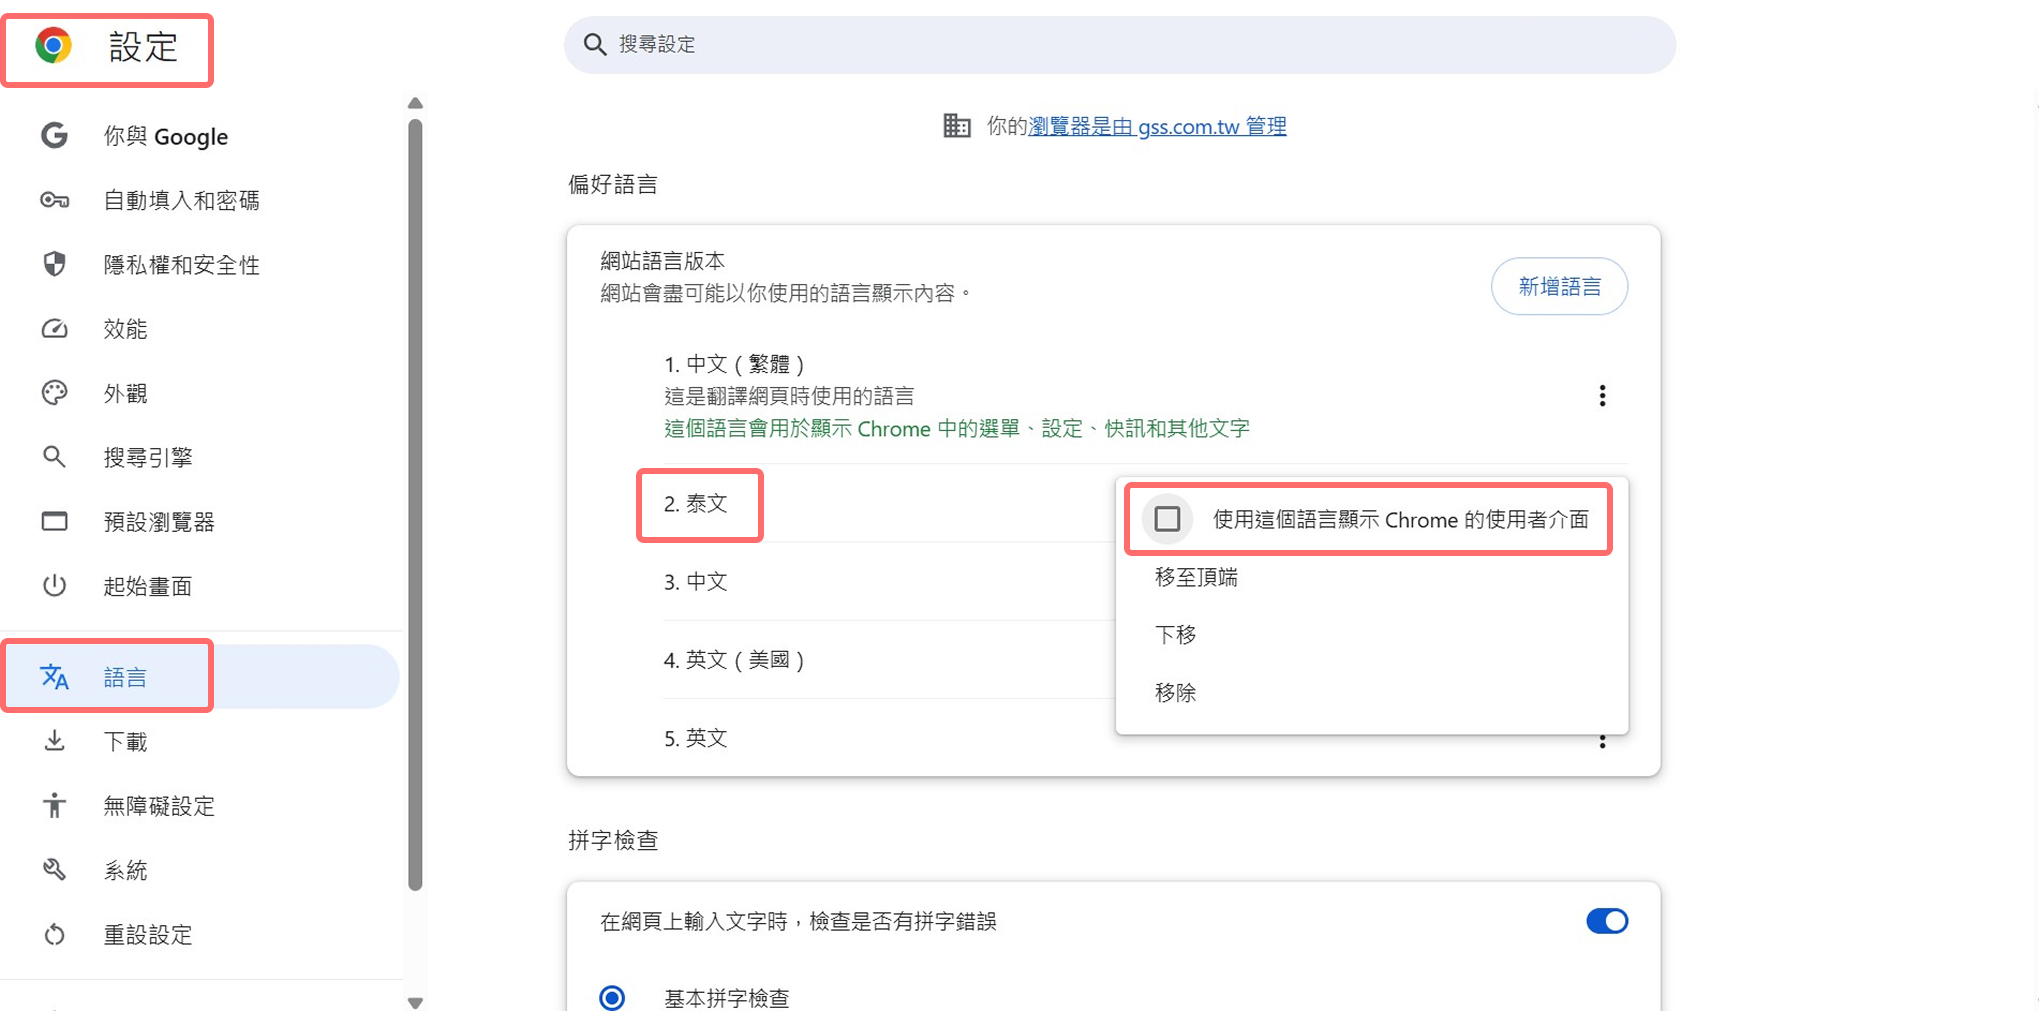Select the 自動填入和密碼 key icon

pyautogui.click(x=54, y=200)
